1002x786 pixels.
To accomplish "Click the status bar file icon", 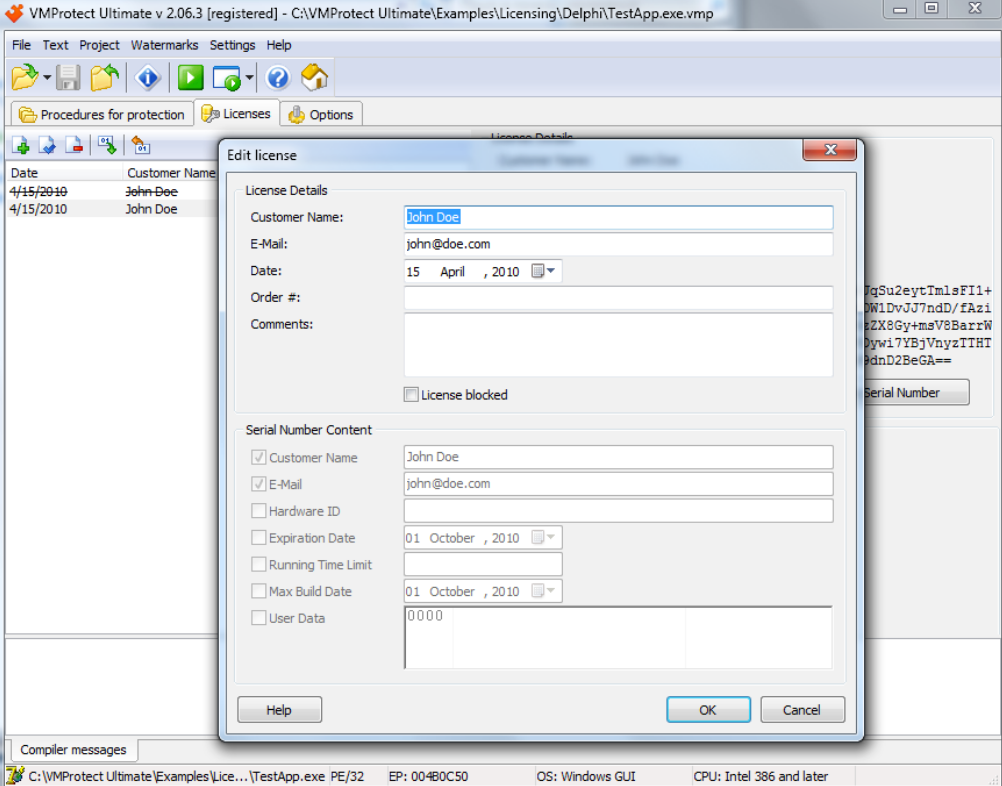I will tap(15, 776).
